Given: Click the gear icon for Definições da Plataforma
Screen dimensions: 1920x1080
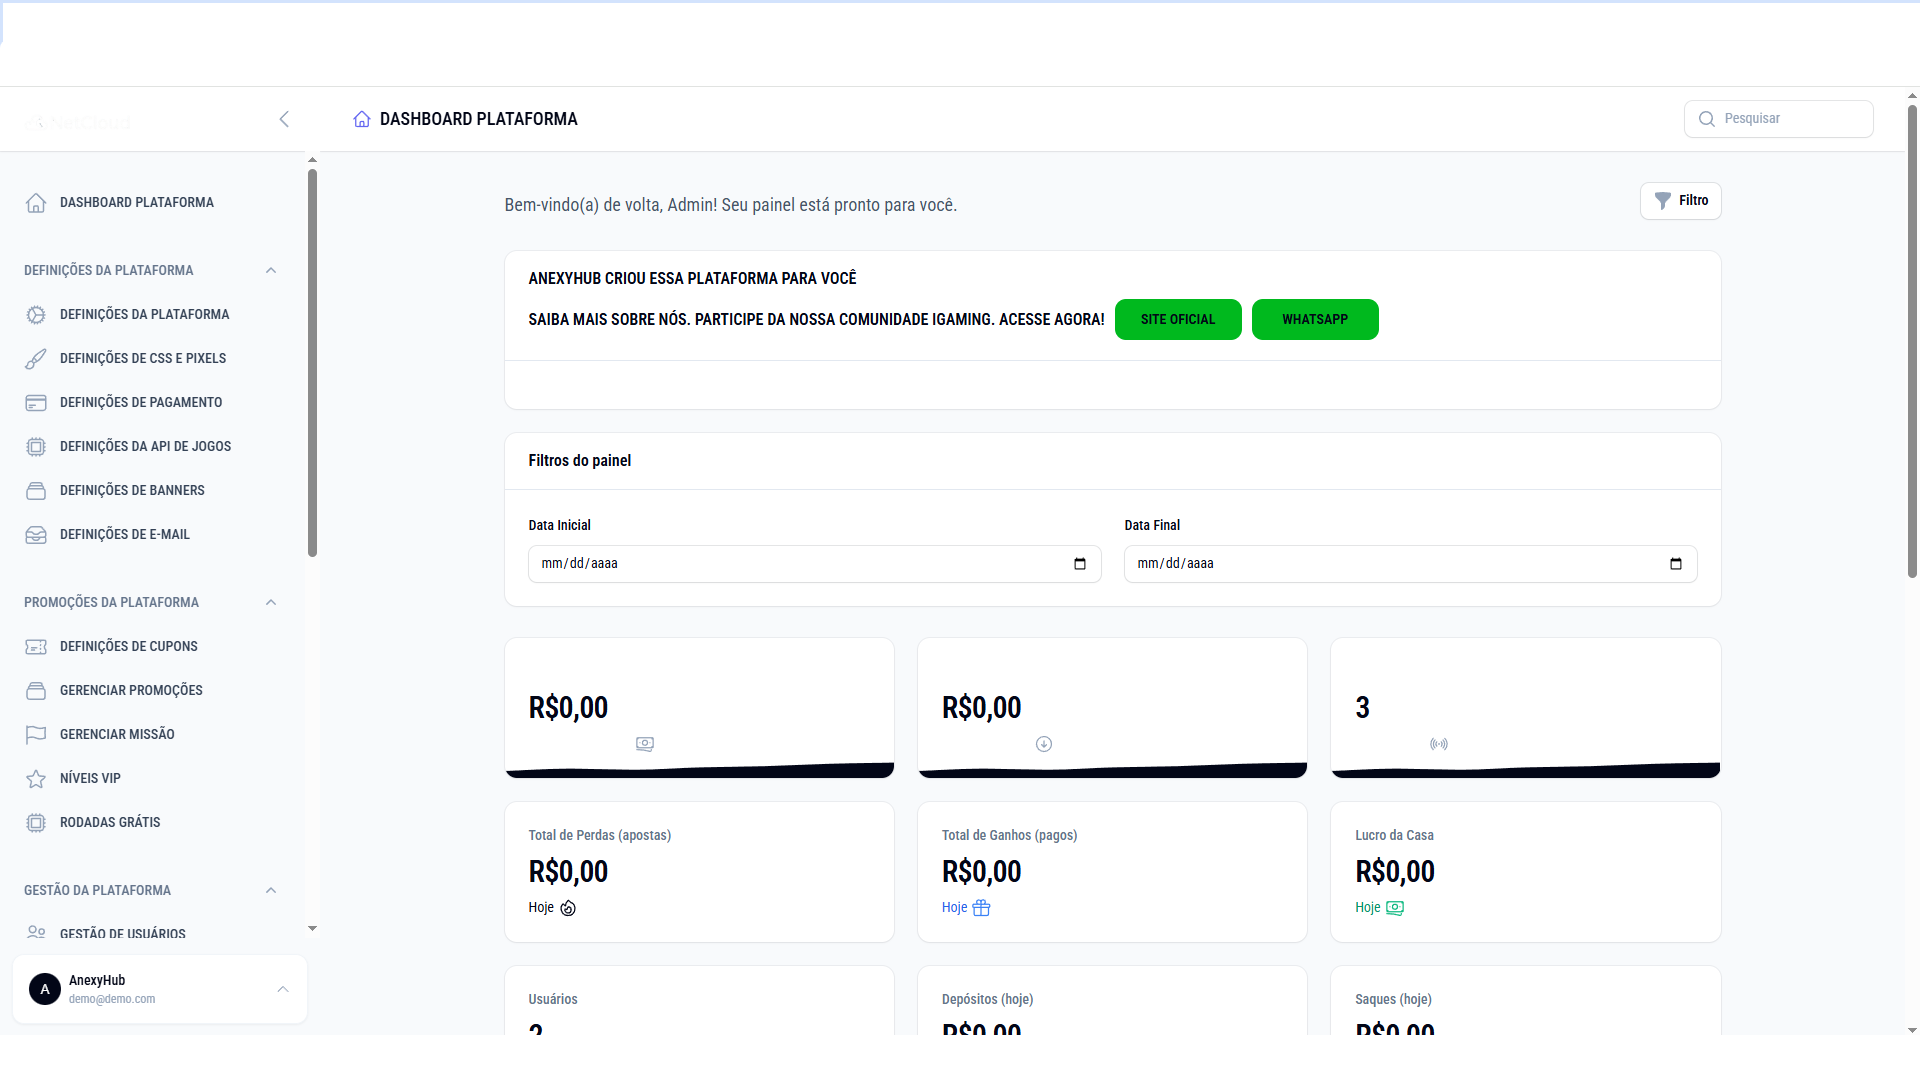Looking at the screenshot, I should point(36,315).
